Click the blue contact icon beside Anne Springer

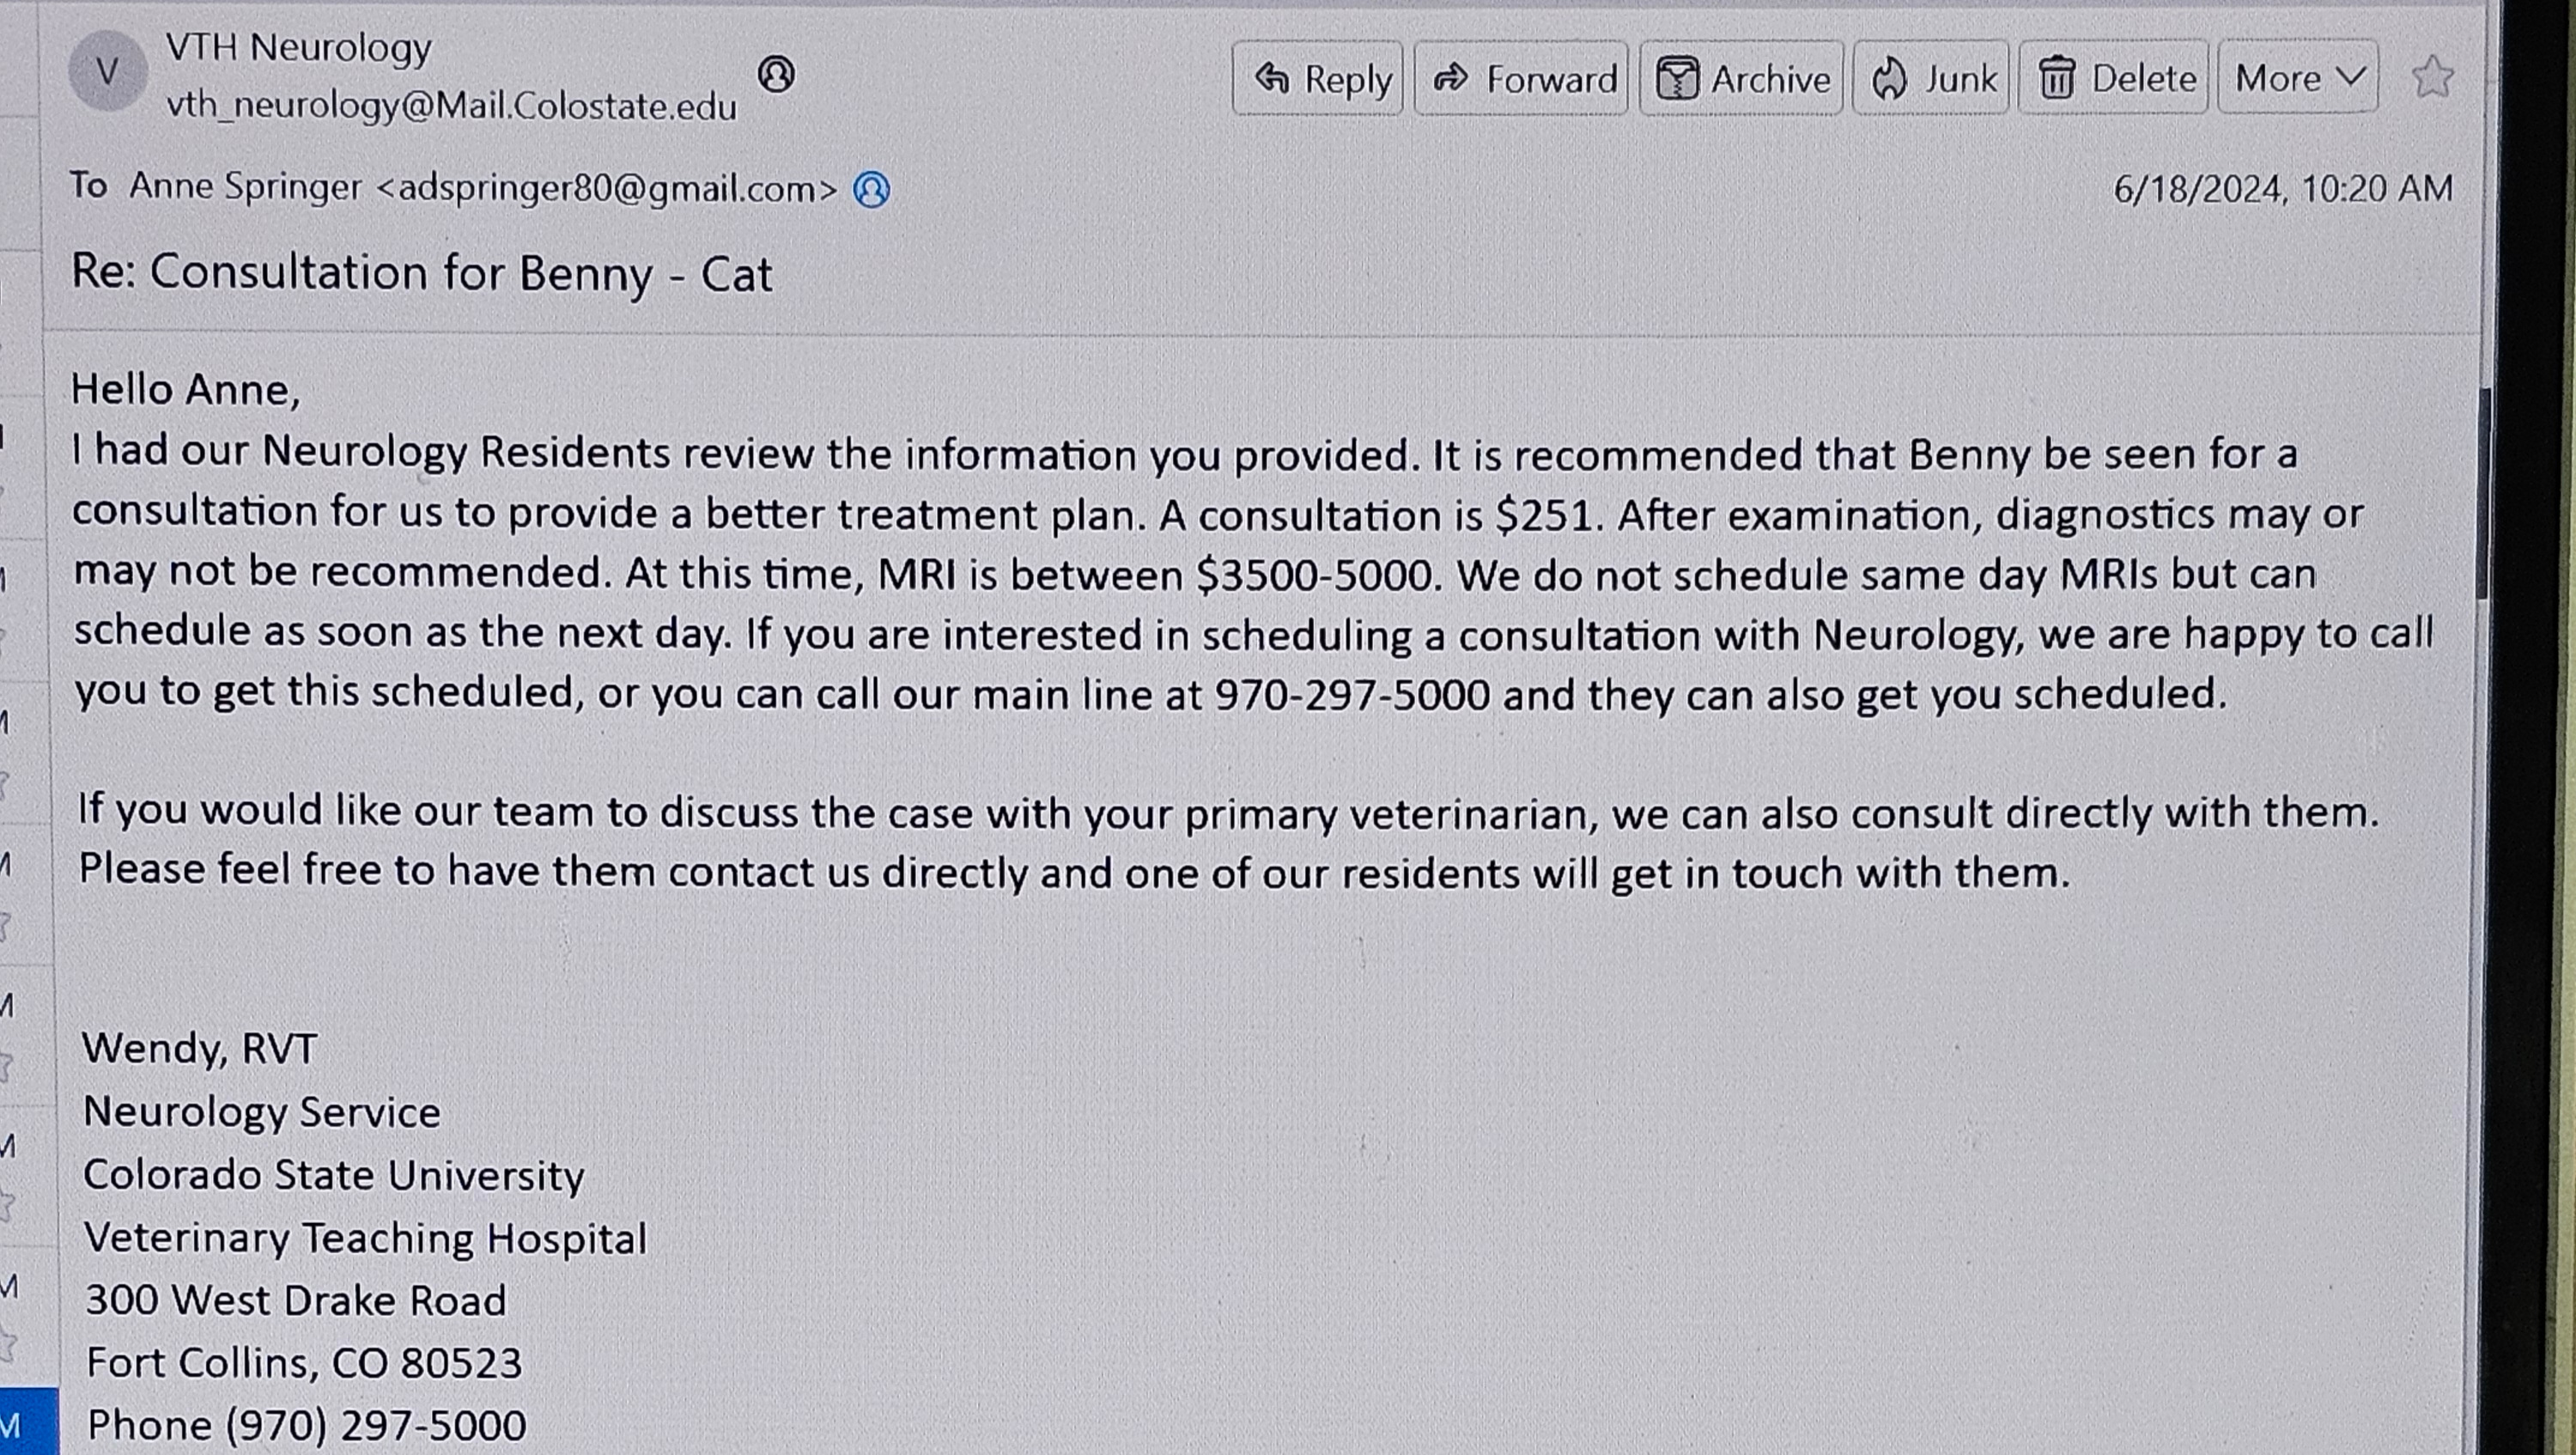pyautogui.click(x=871, y=189)
